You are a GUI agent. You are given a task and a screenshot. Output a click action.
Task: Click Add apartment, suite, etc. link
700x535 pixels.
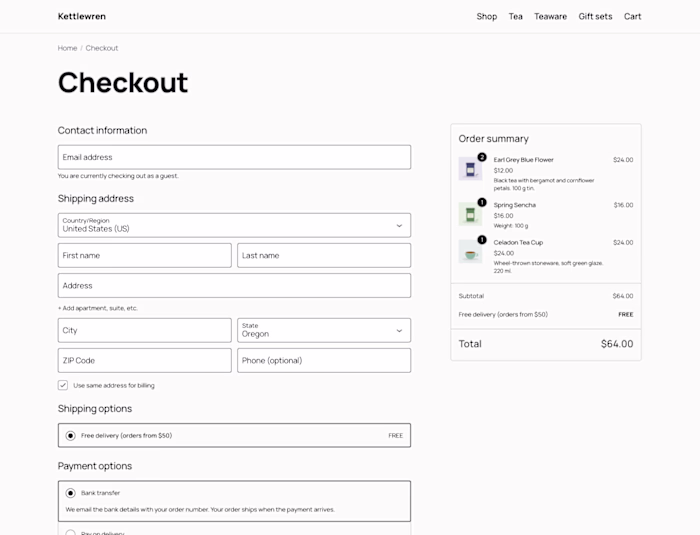(x=98, y=308)
